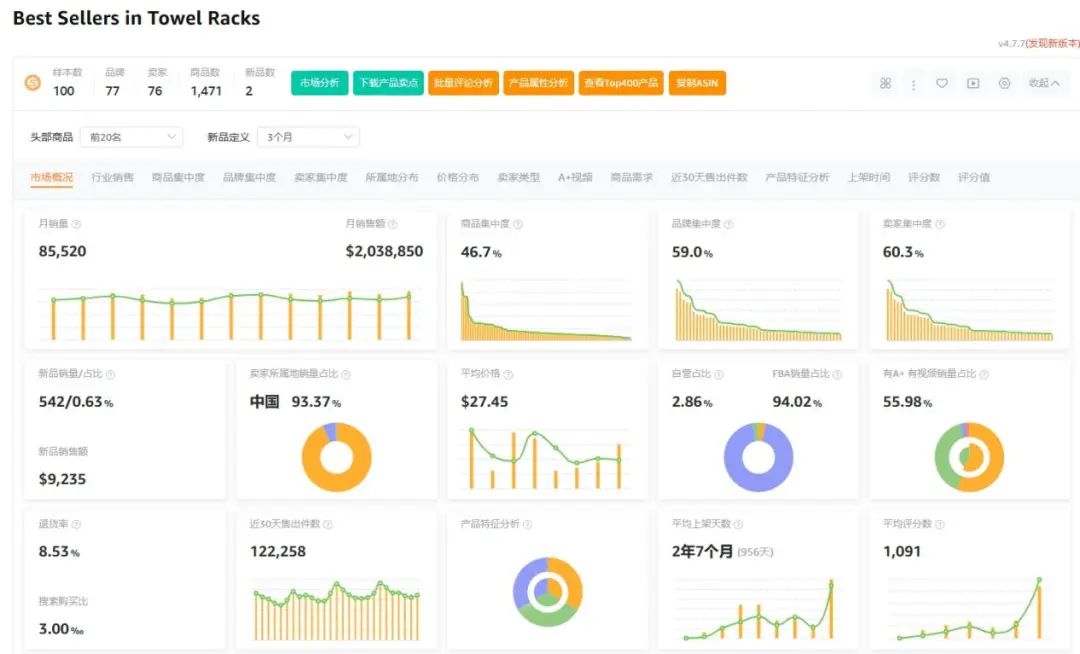Open the vertical three-dot more options icon

(x=913, y=84)
